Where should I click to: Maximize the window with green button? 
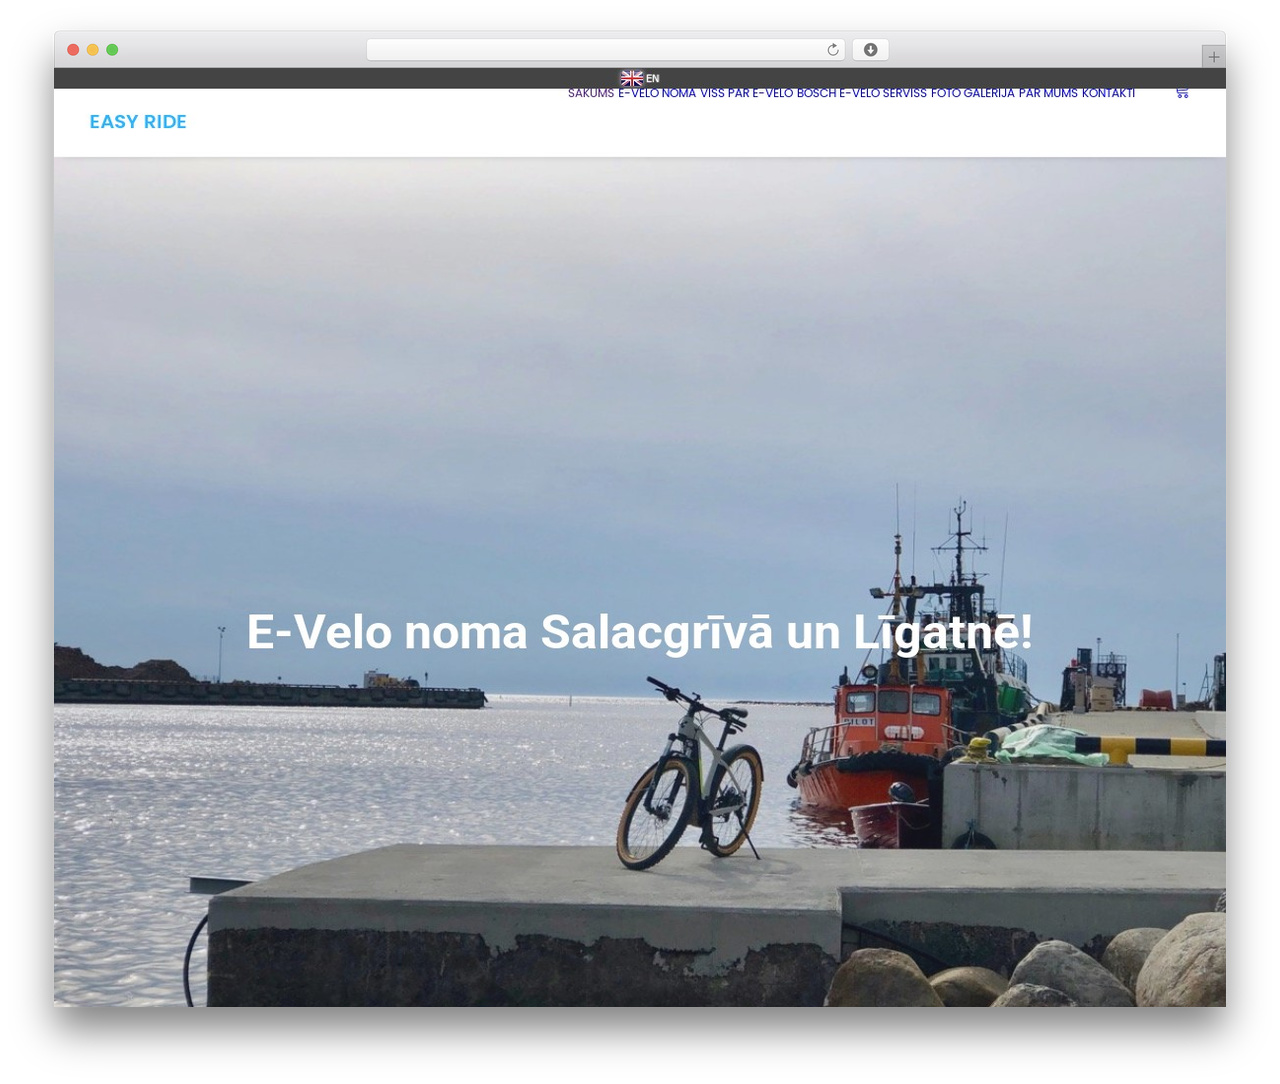(112, 50)
